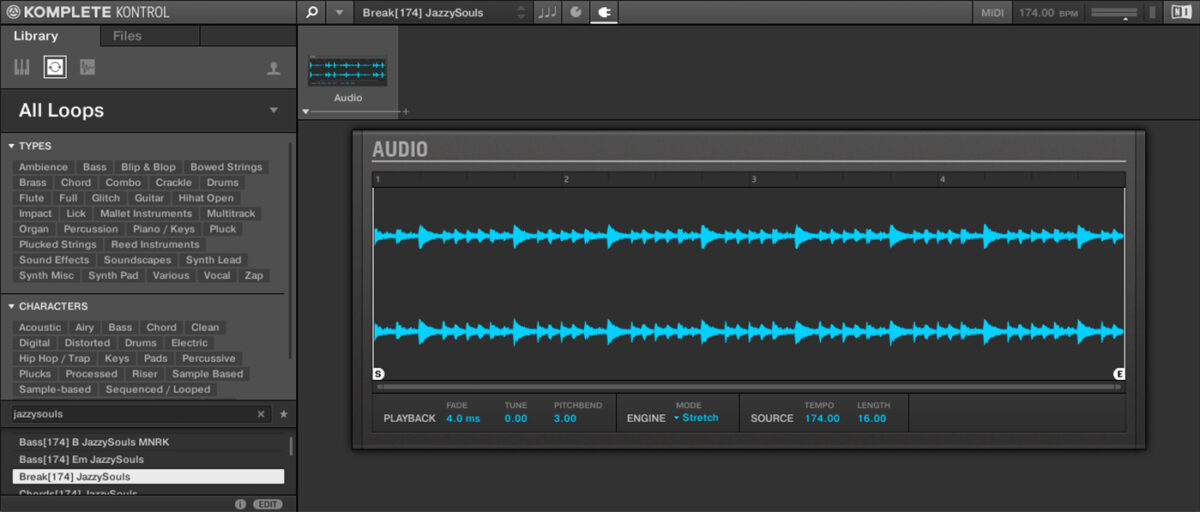Screen dimensions: 1200x512
Task: Toggle the Piano / Keys type tag
Action: [166, 229]
